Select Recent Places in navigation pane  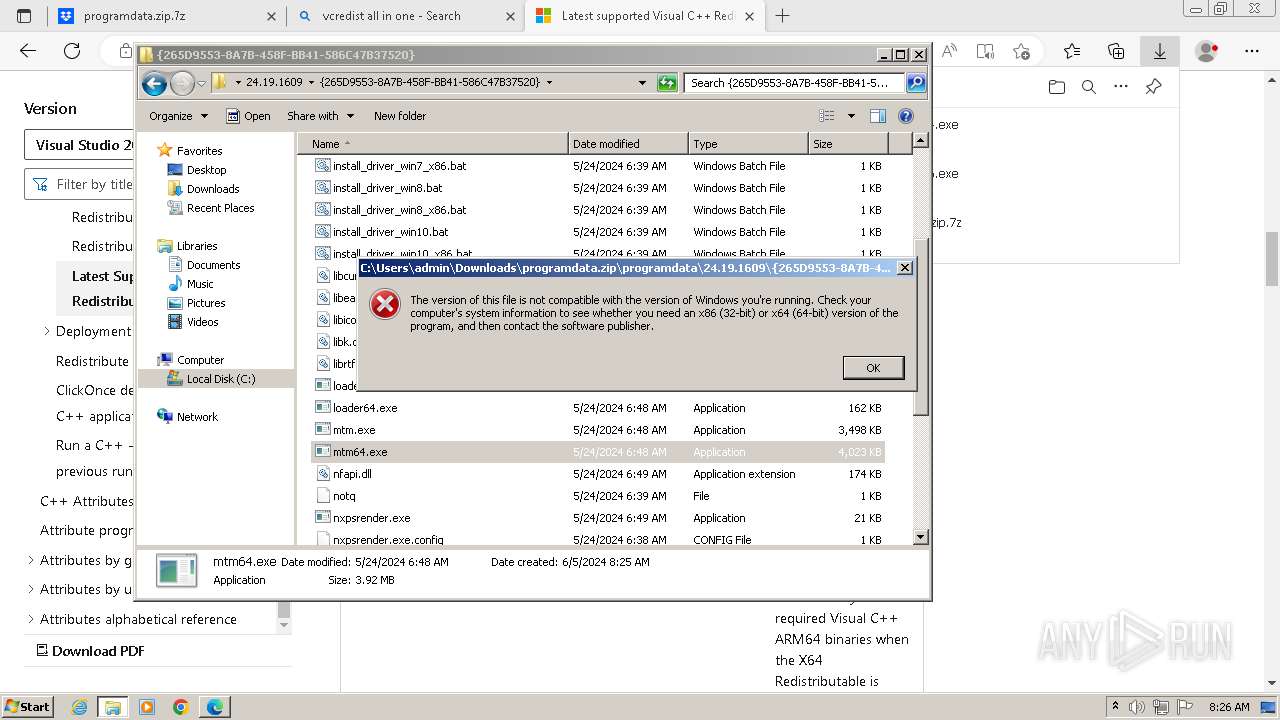(220, 208)
